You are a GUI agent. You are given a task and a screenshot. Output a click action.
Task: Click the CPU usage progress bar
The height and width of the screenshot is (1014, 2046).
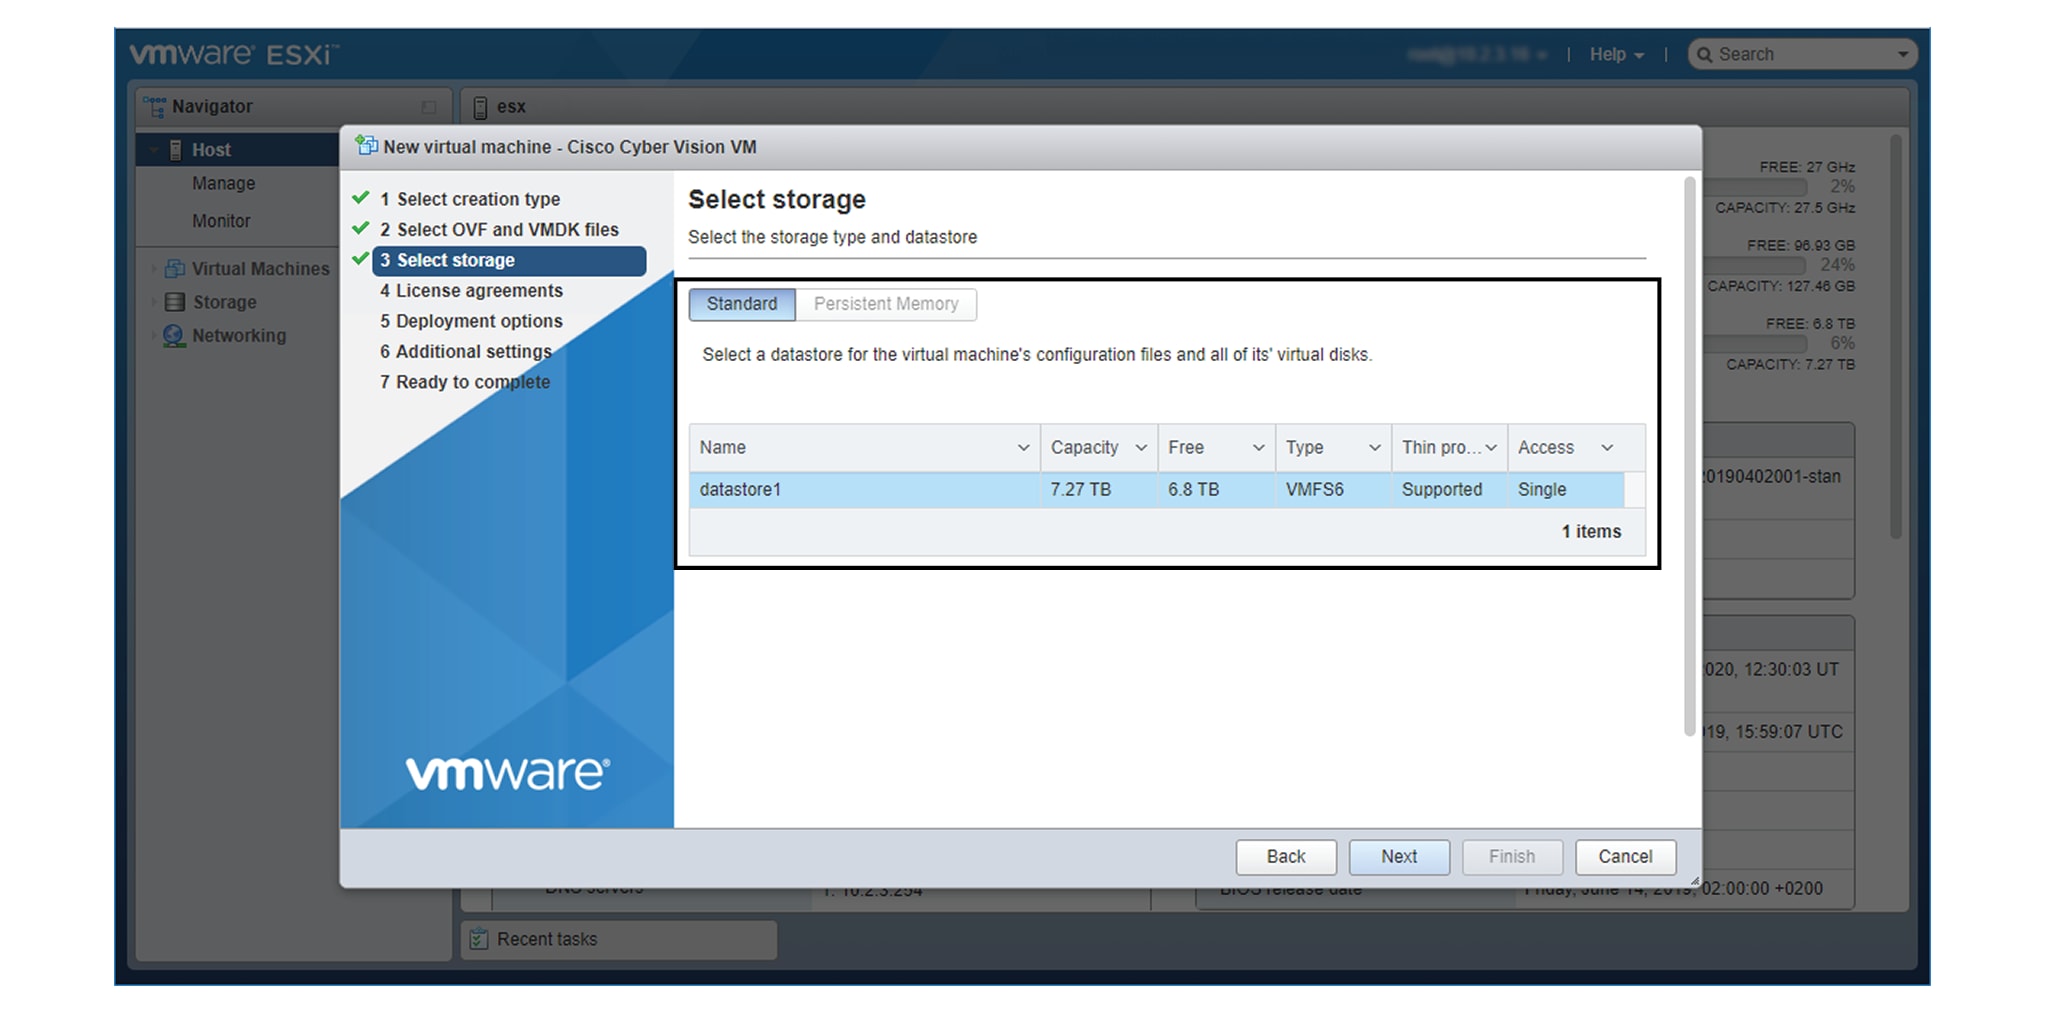[x=1756, y=187]
